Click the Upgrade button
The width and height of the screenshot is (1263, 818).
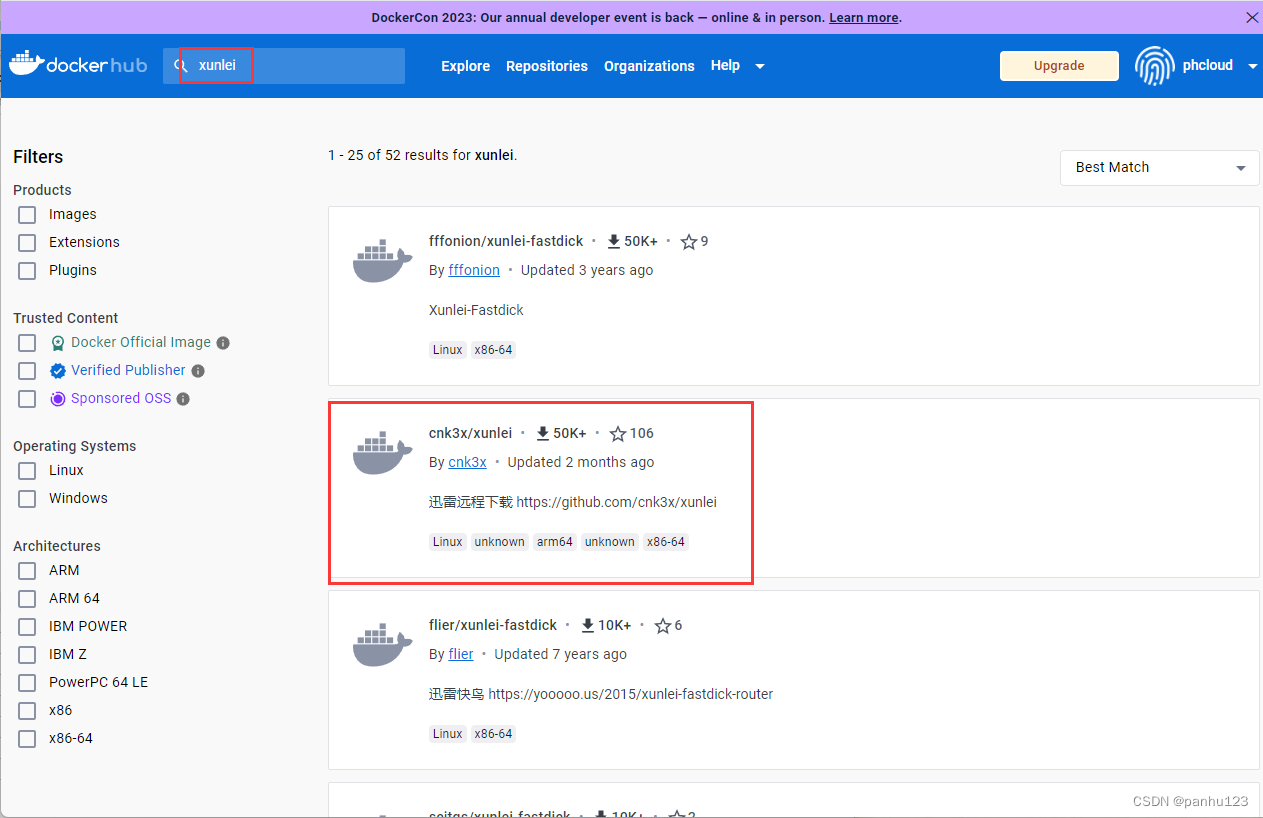(x=1059, y=66)
